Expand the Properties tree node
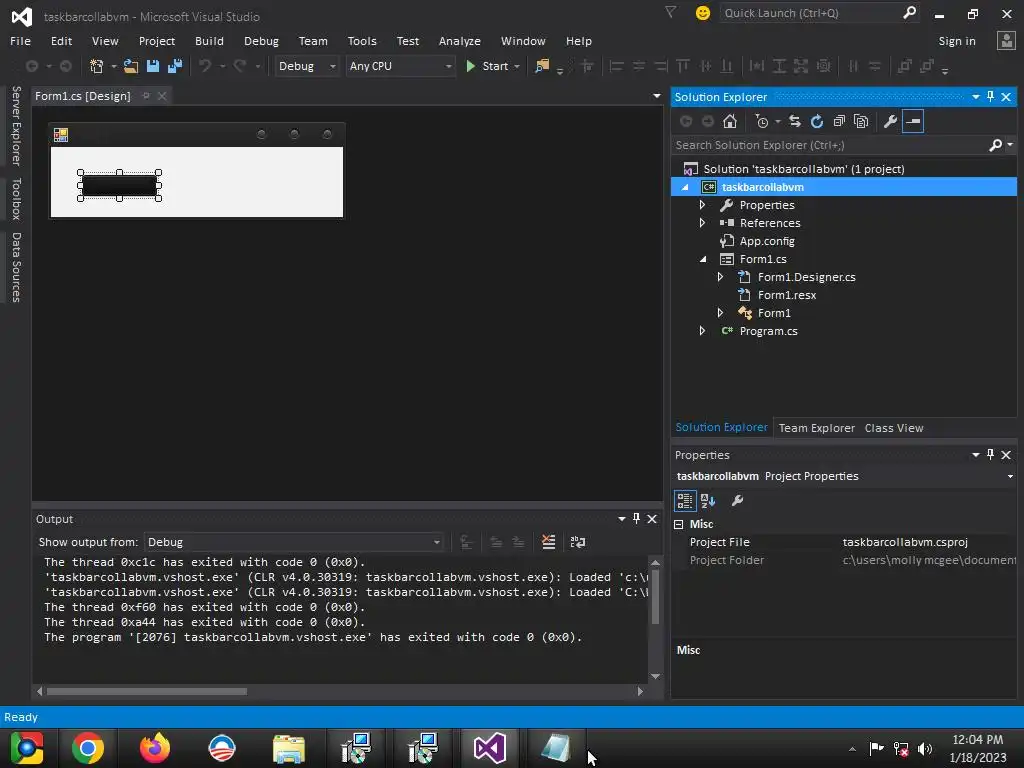The width and height of the screenshot is (1024, 768). [703, 205]
